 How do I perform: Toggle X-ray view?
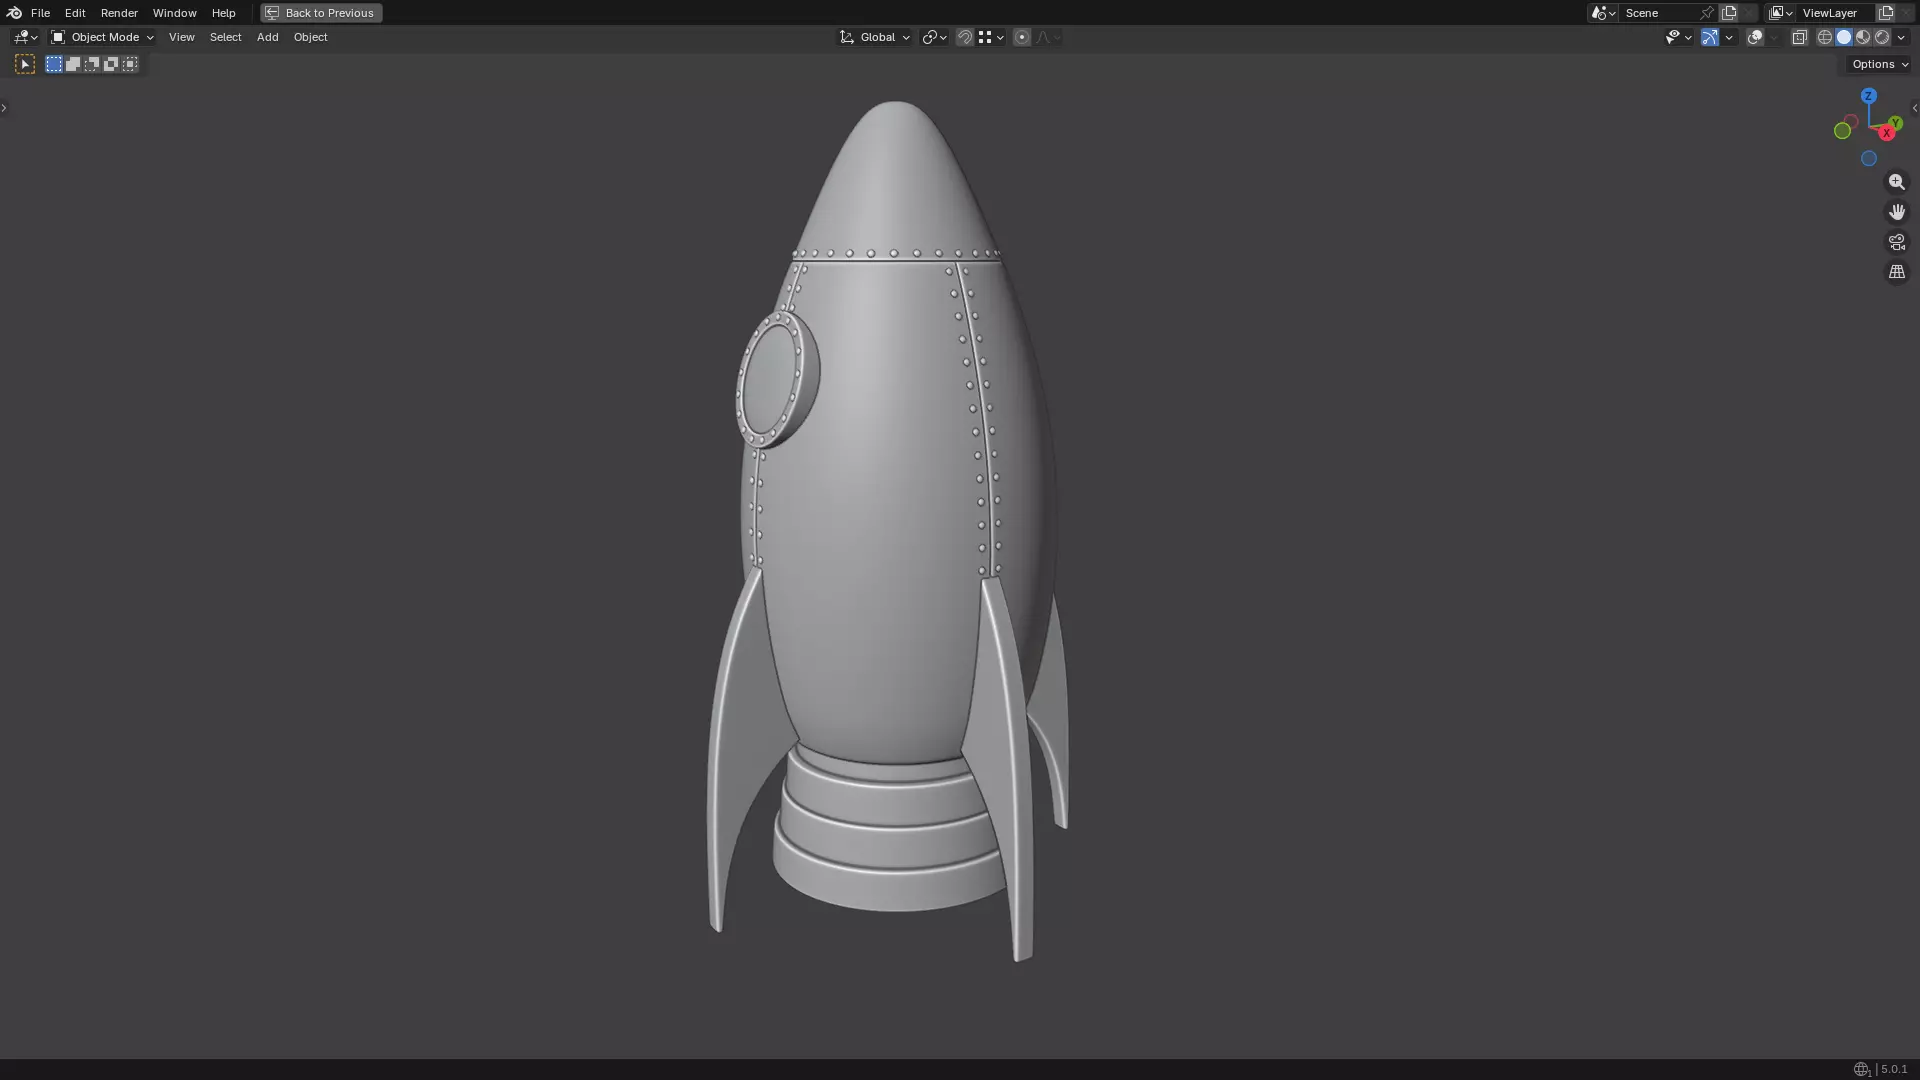pos(1799,37)
